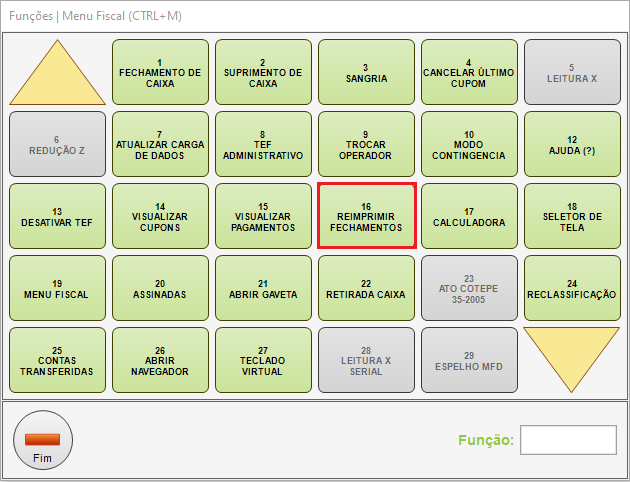Open 19 Menu Fiscal
This screenshot has height=482, width=630.
click(x=57, y=288)
